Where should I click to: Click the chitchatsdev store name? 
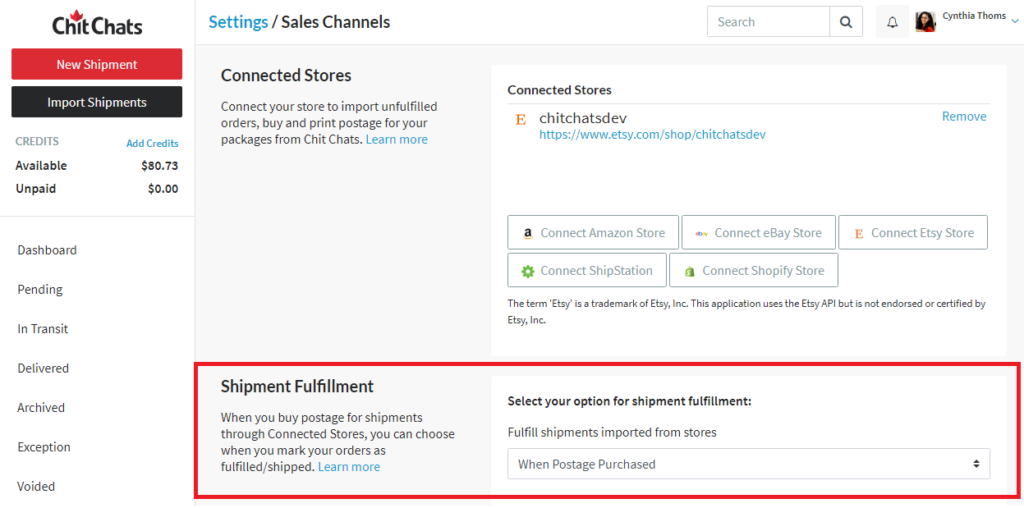pos(583,118)
